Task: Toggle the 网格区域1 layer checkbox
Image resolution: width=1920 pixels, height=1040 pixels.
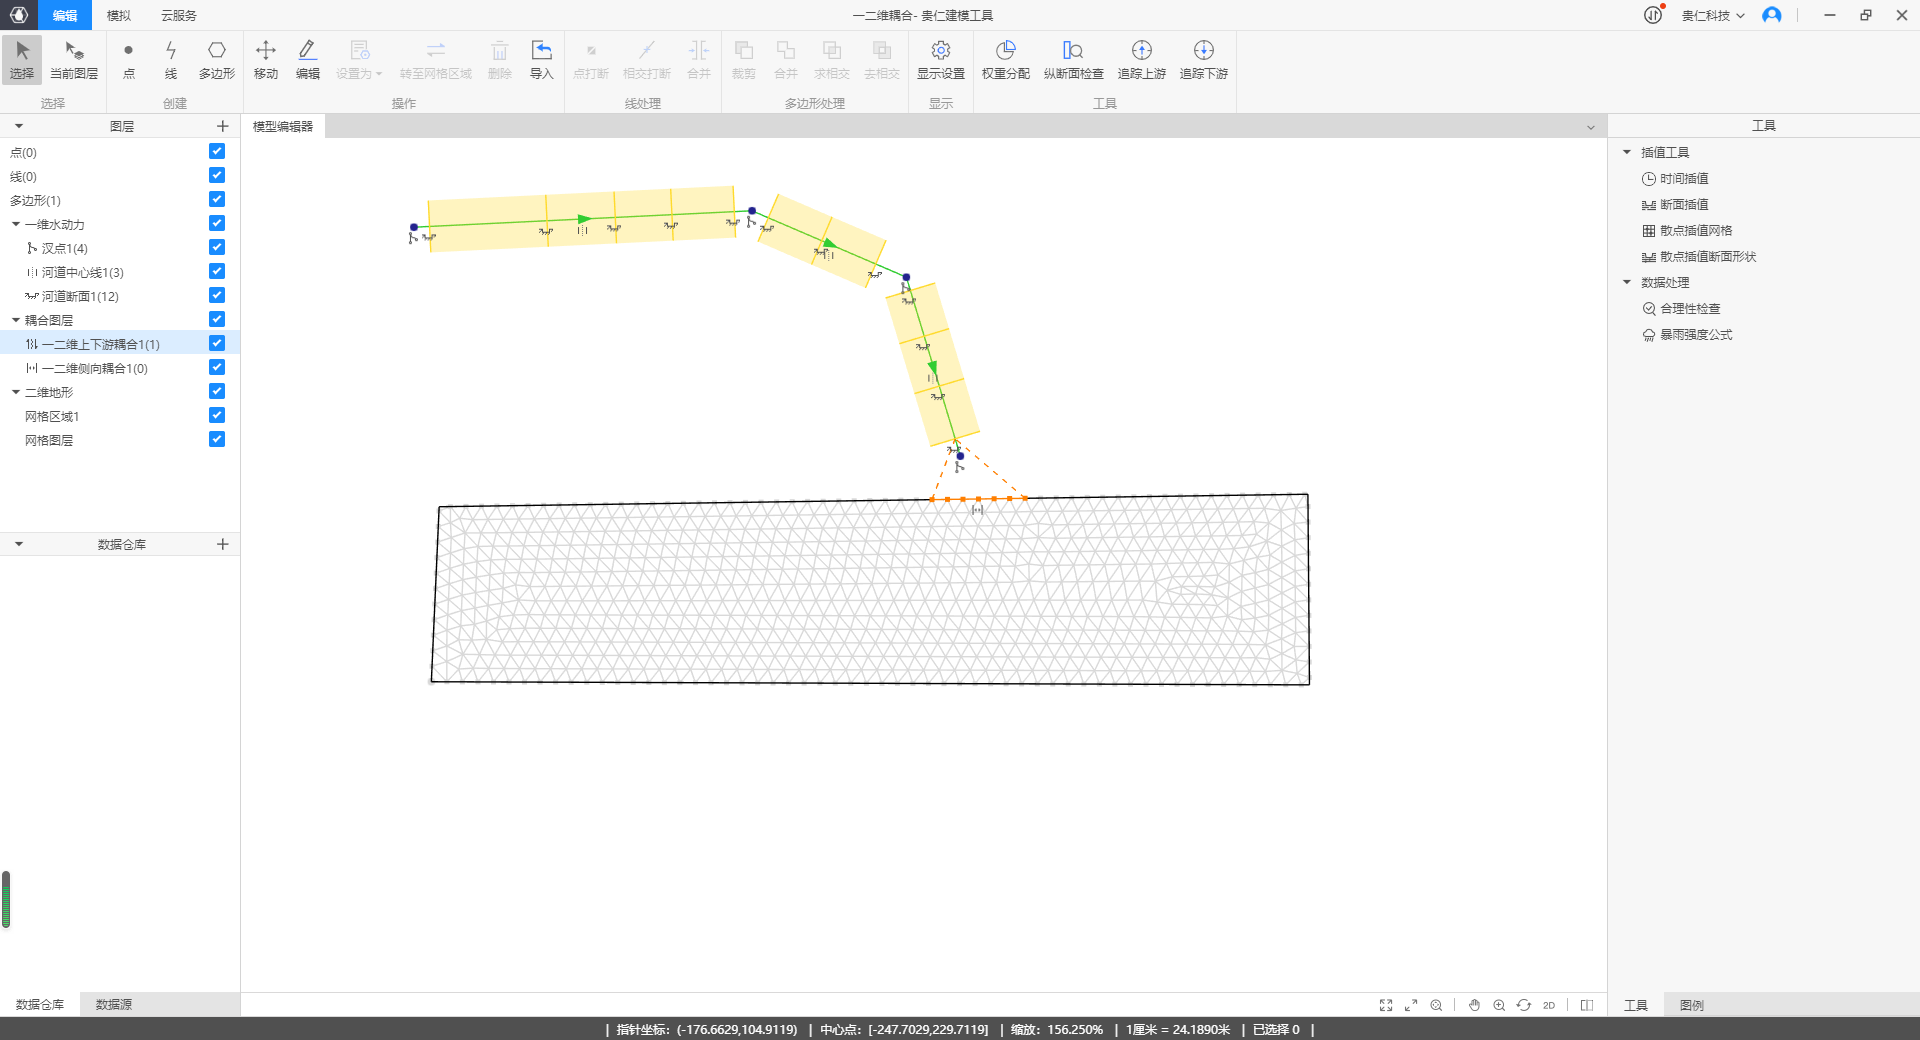Action: (217, 415)
